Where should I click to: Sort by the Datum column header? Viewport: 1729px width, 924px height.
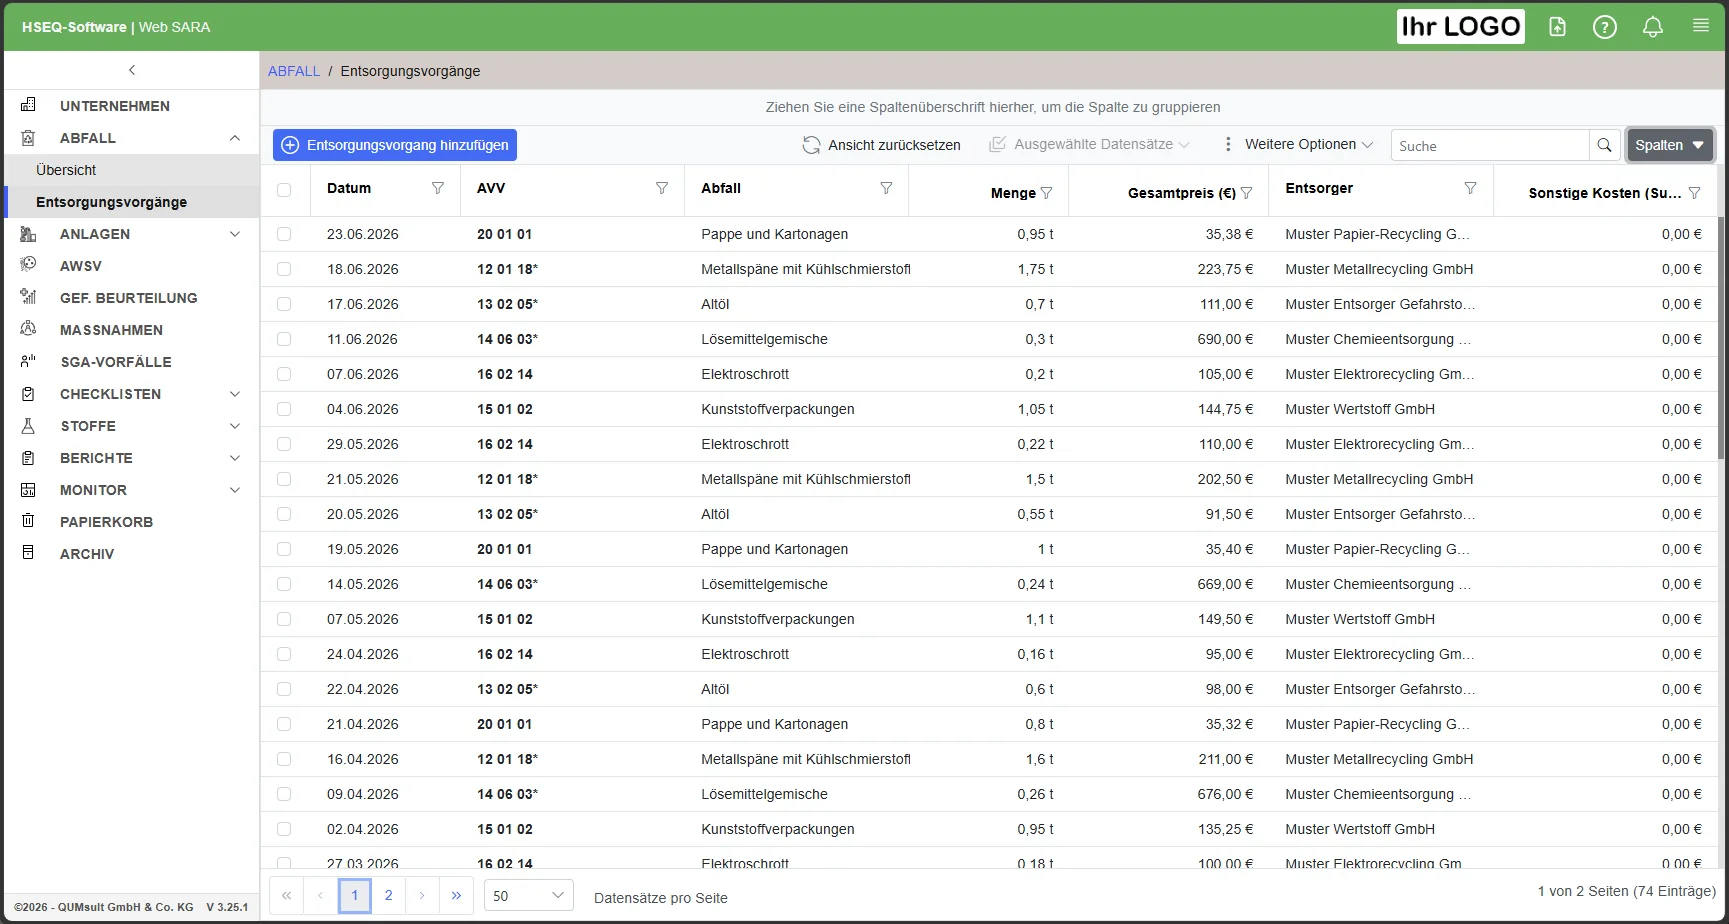tap(349, 188)
